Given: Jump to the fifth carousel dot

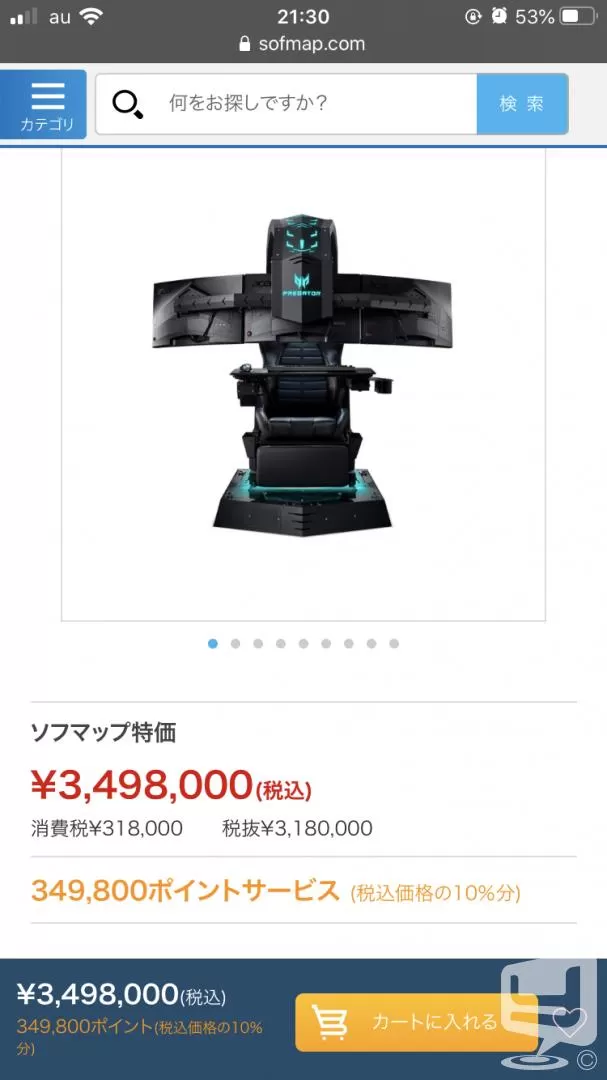Looking at the screenshot, I should [x=303, y=643].
